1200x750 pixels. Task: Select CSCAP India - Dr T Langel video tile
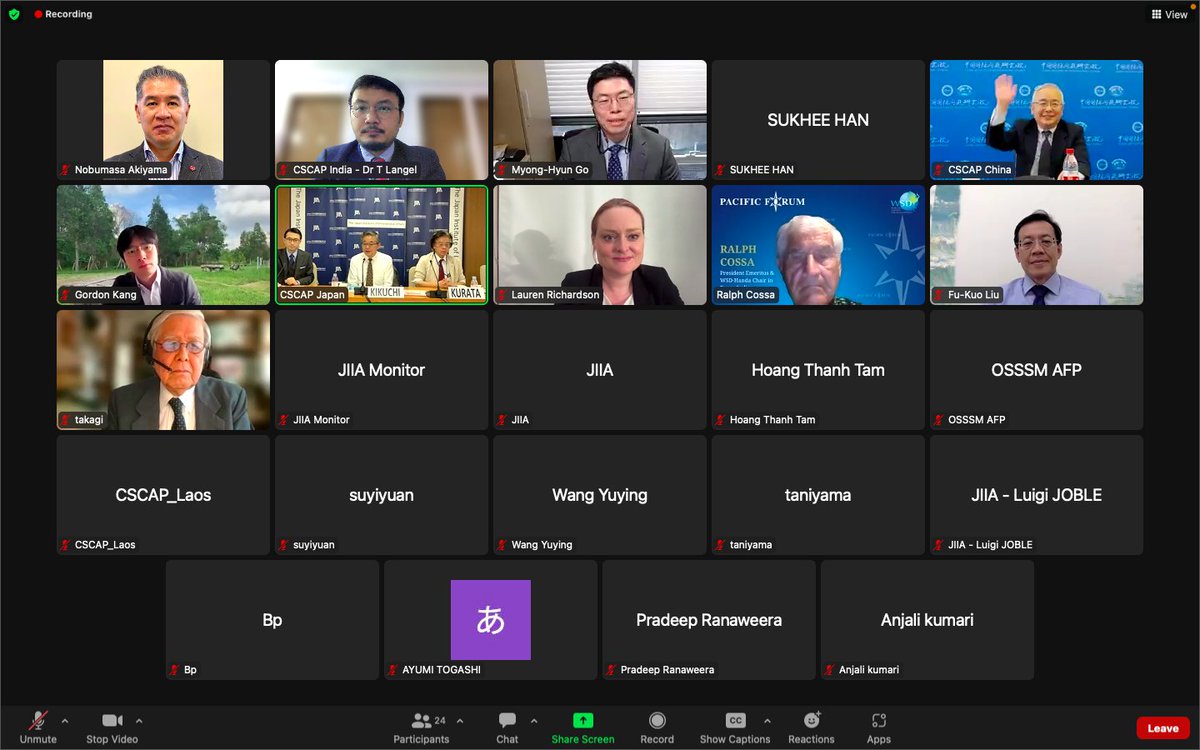tap(382, 120)
